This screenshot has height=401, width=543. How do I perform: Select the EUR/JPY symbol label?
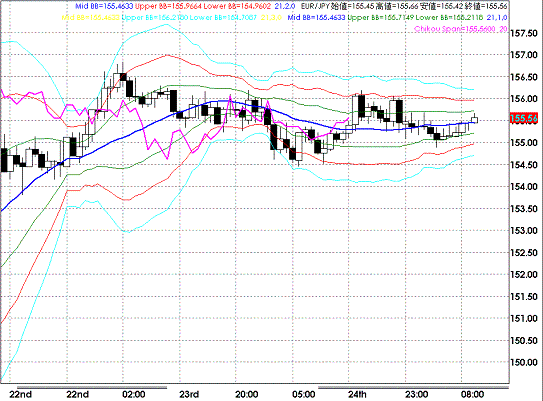point(315,6)
